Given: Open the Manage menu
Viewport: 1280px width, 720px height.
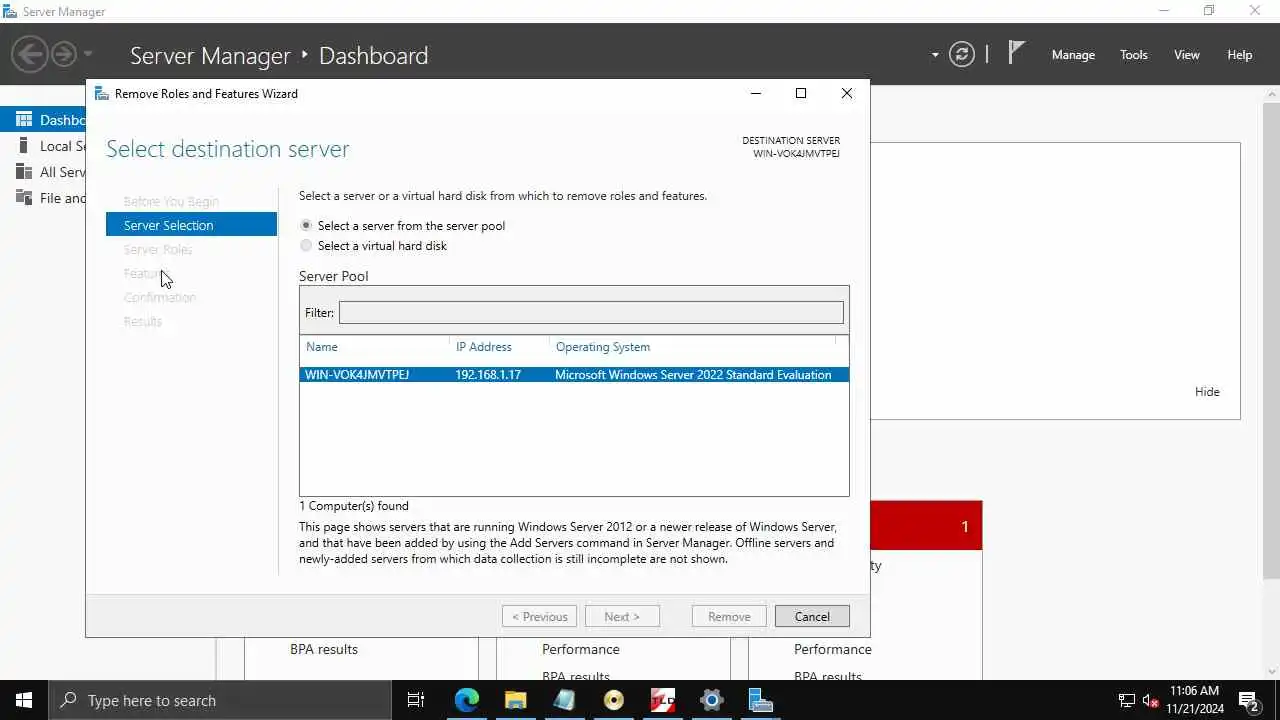Looking at the screenshot, I should (x=1073, y=55).
